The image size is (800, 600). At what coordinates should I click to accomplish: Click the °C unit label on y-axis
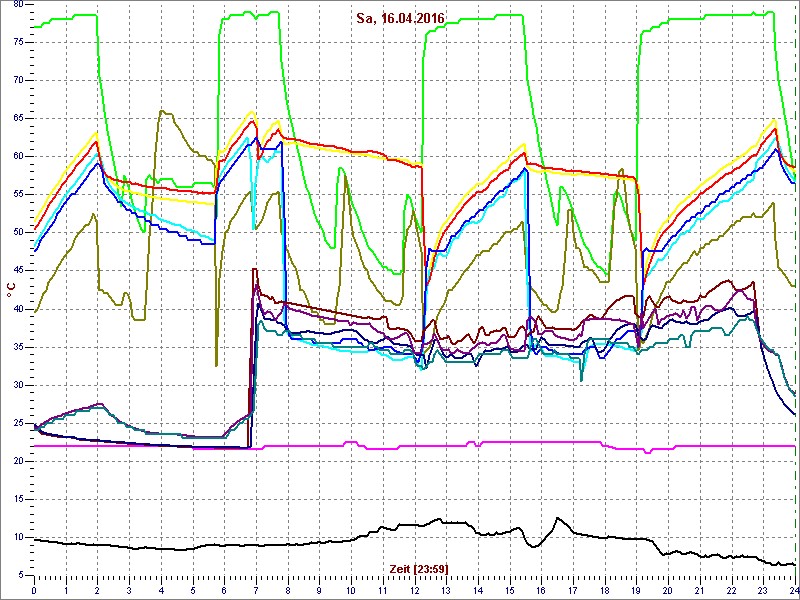(x=10, y=292)
